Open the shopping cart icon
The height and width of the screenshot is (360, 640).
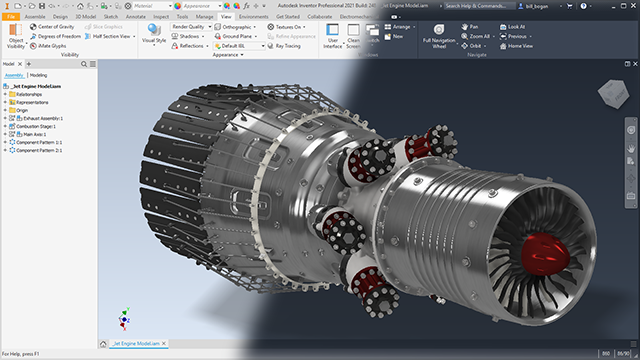point(570,6)
